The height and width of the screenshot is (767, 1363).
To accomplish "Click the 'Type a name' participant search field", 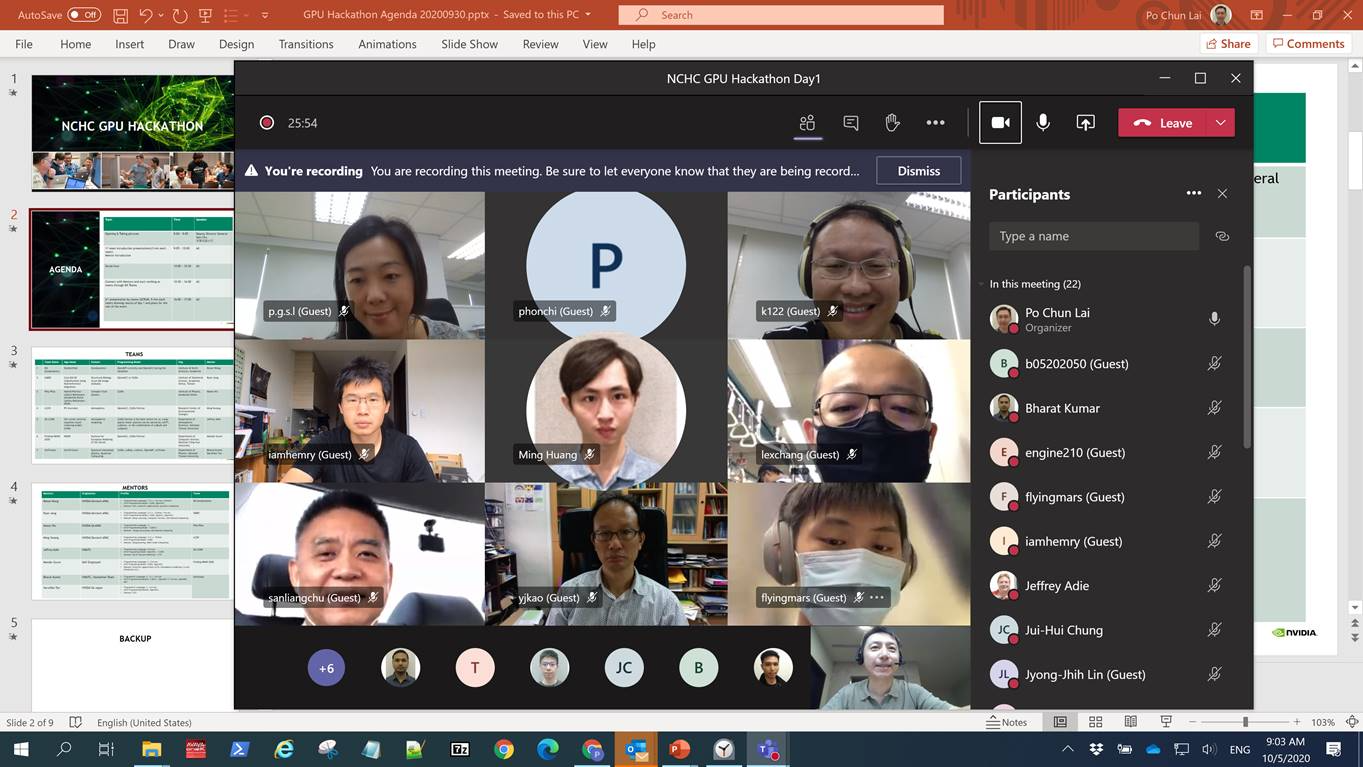I will point(1094,236).
